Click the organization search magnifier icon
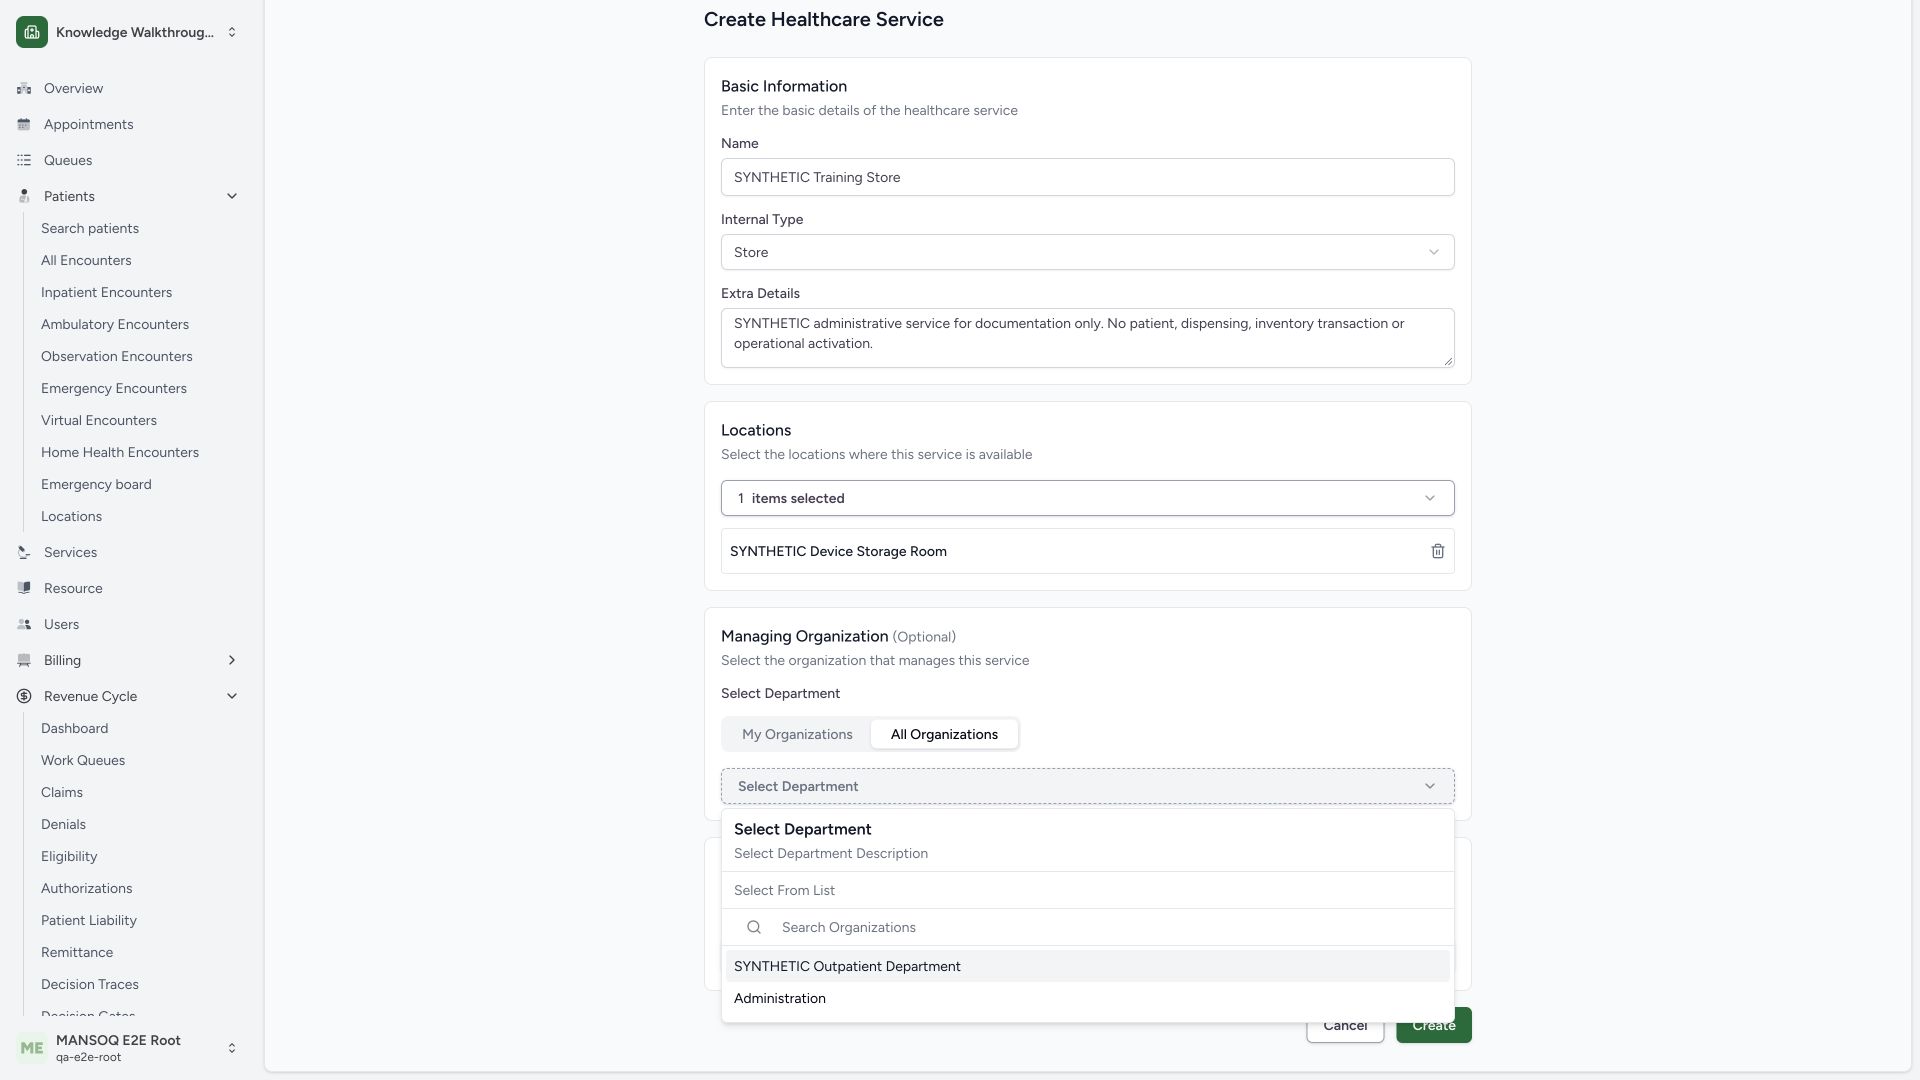The image size is (1920, 1080). [x=754, y=927]
